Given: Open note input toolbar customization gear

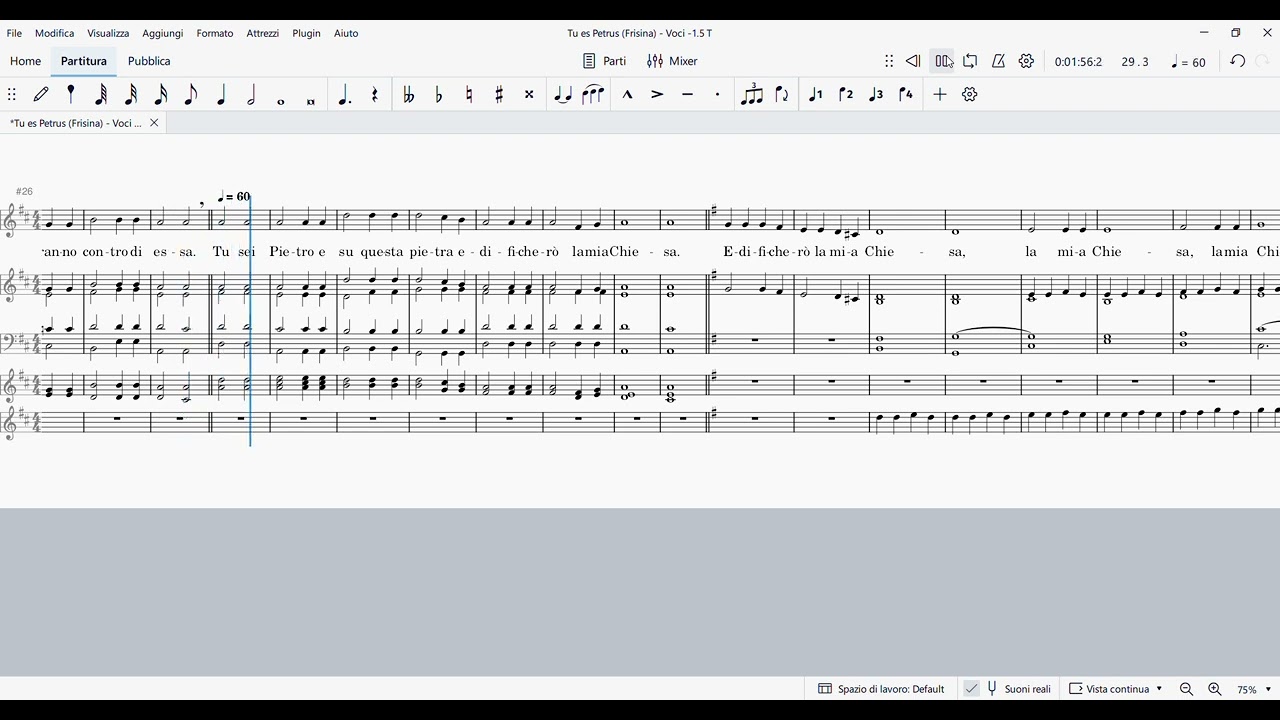Looking at the screenshot, I should (969, 94).
